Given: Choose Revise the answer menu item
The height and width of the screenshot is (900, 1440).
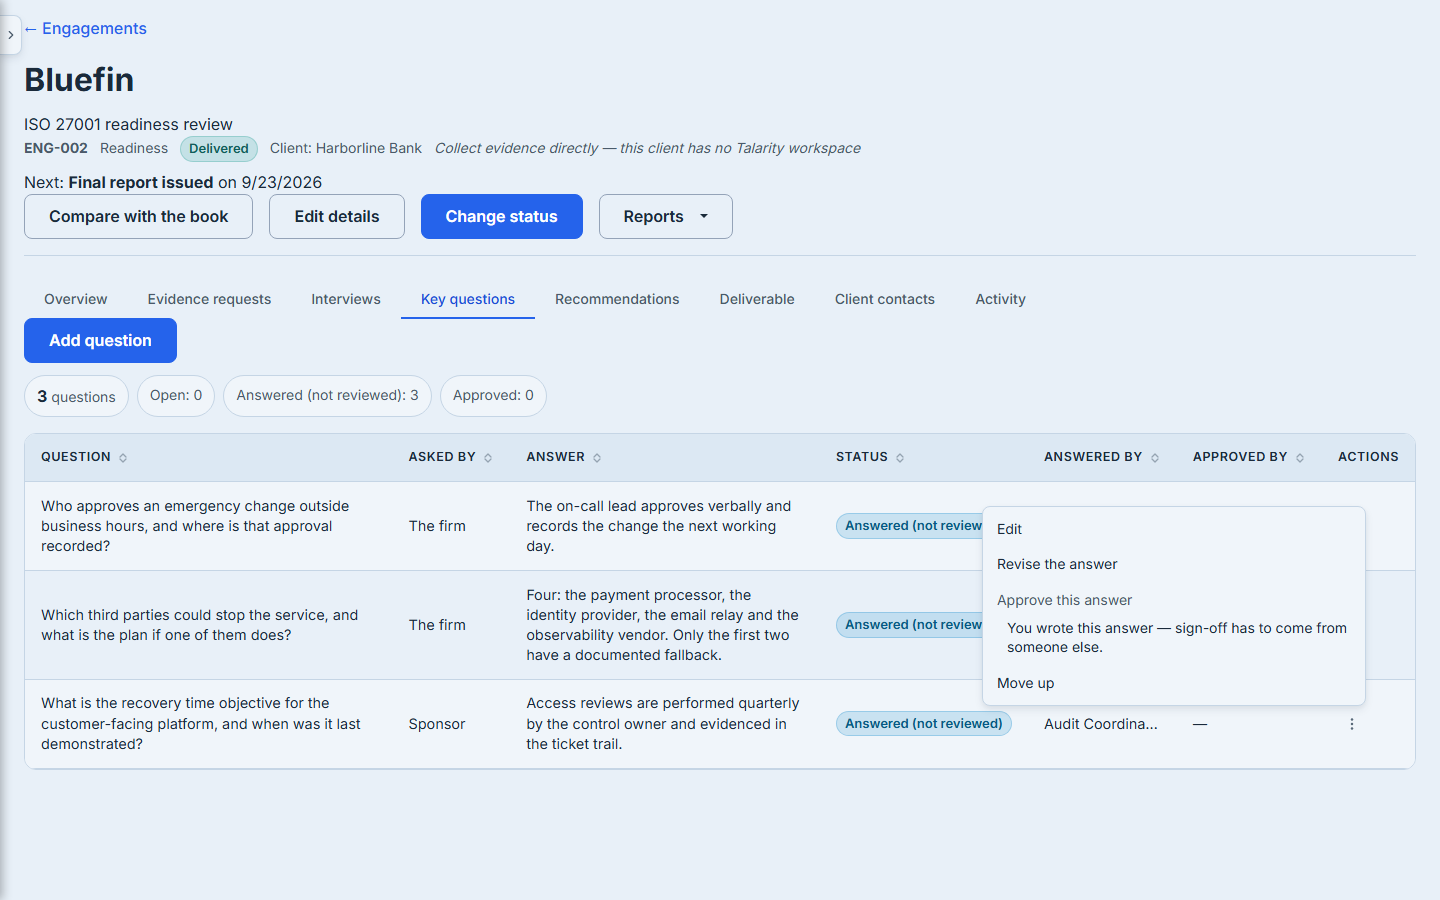Looking at the screenshot, I should 1174,564.
